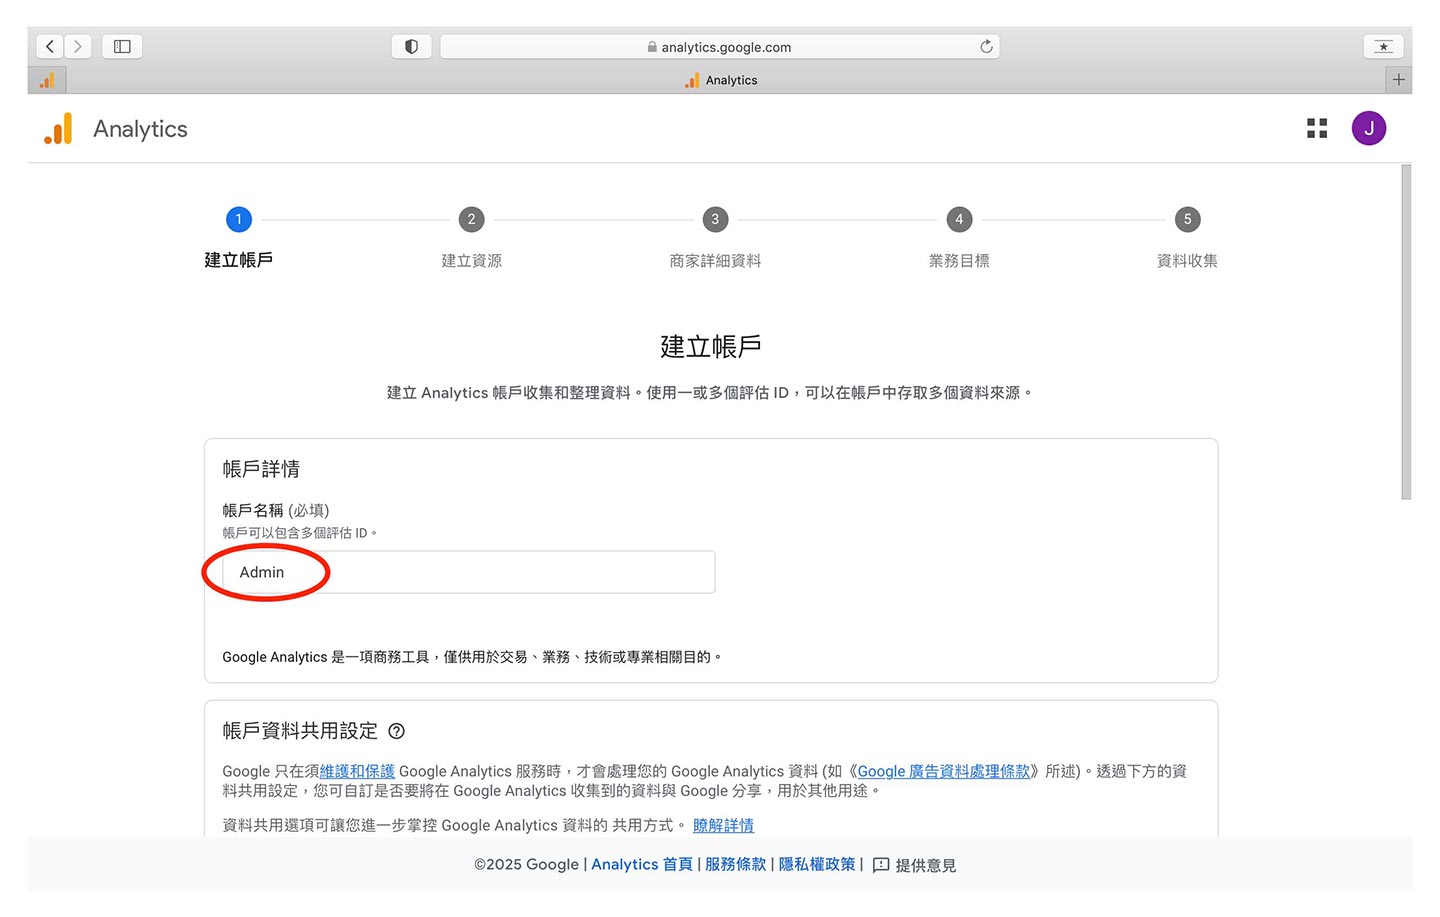Open the purple J account avatar
The height and width of the screenshot is (917, 1440).
1368,128
